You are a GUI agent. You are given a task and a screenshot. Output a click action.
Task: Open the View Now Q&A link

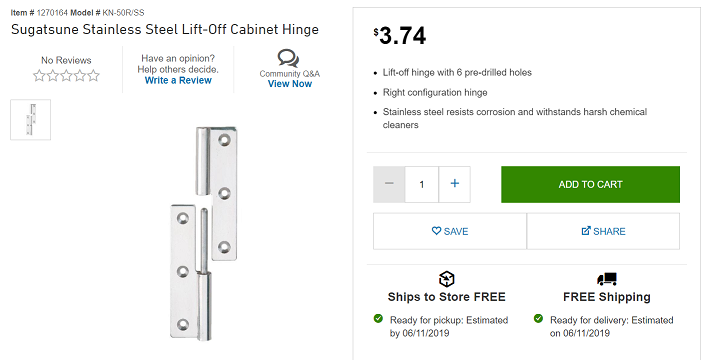click(x=290, y=84)
